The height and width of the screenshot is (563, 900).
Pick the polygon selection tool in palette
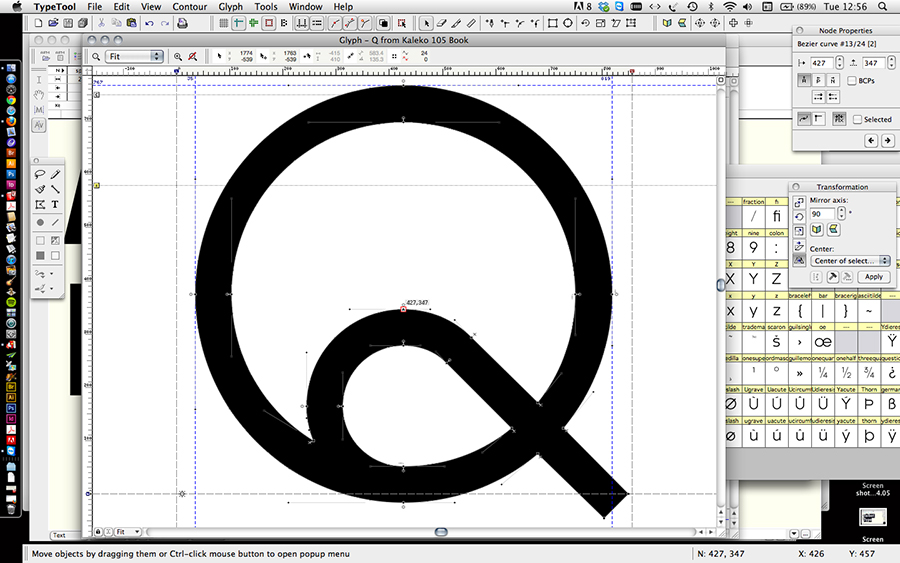click(x=40, y=204)
